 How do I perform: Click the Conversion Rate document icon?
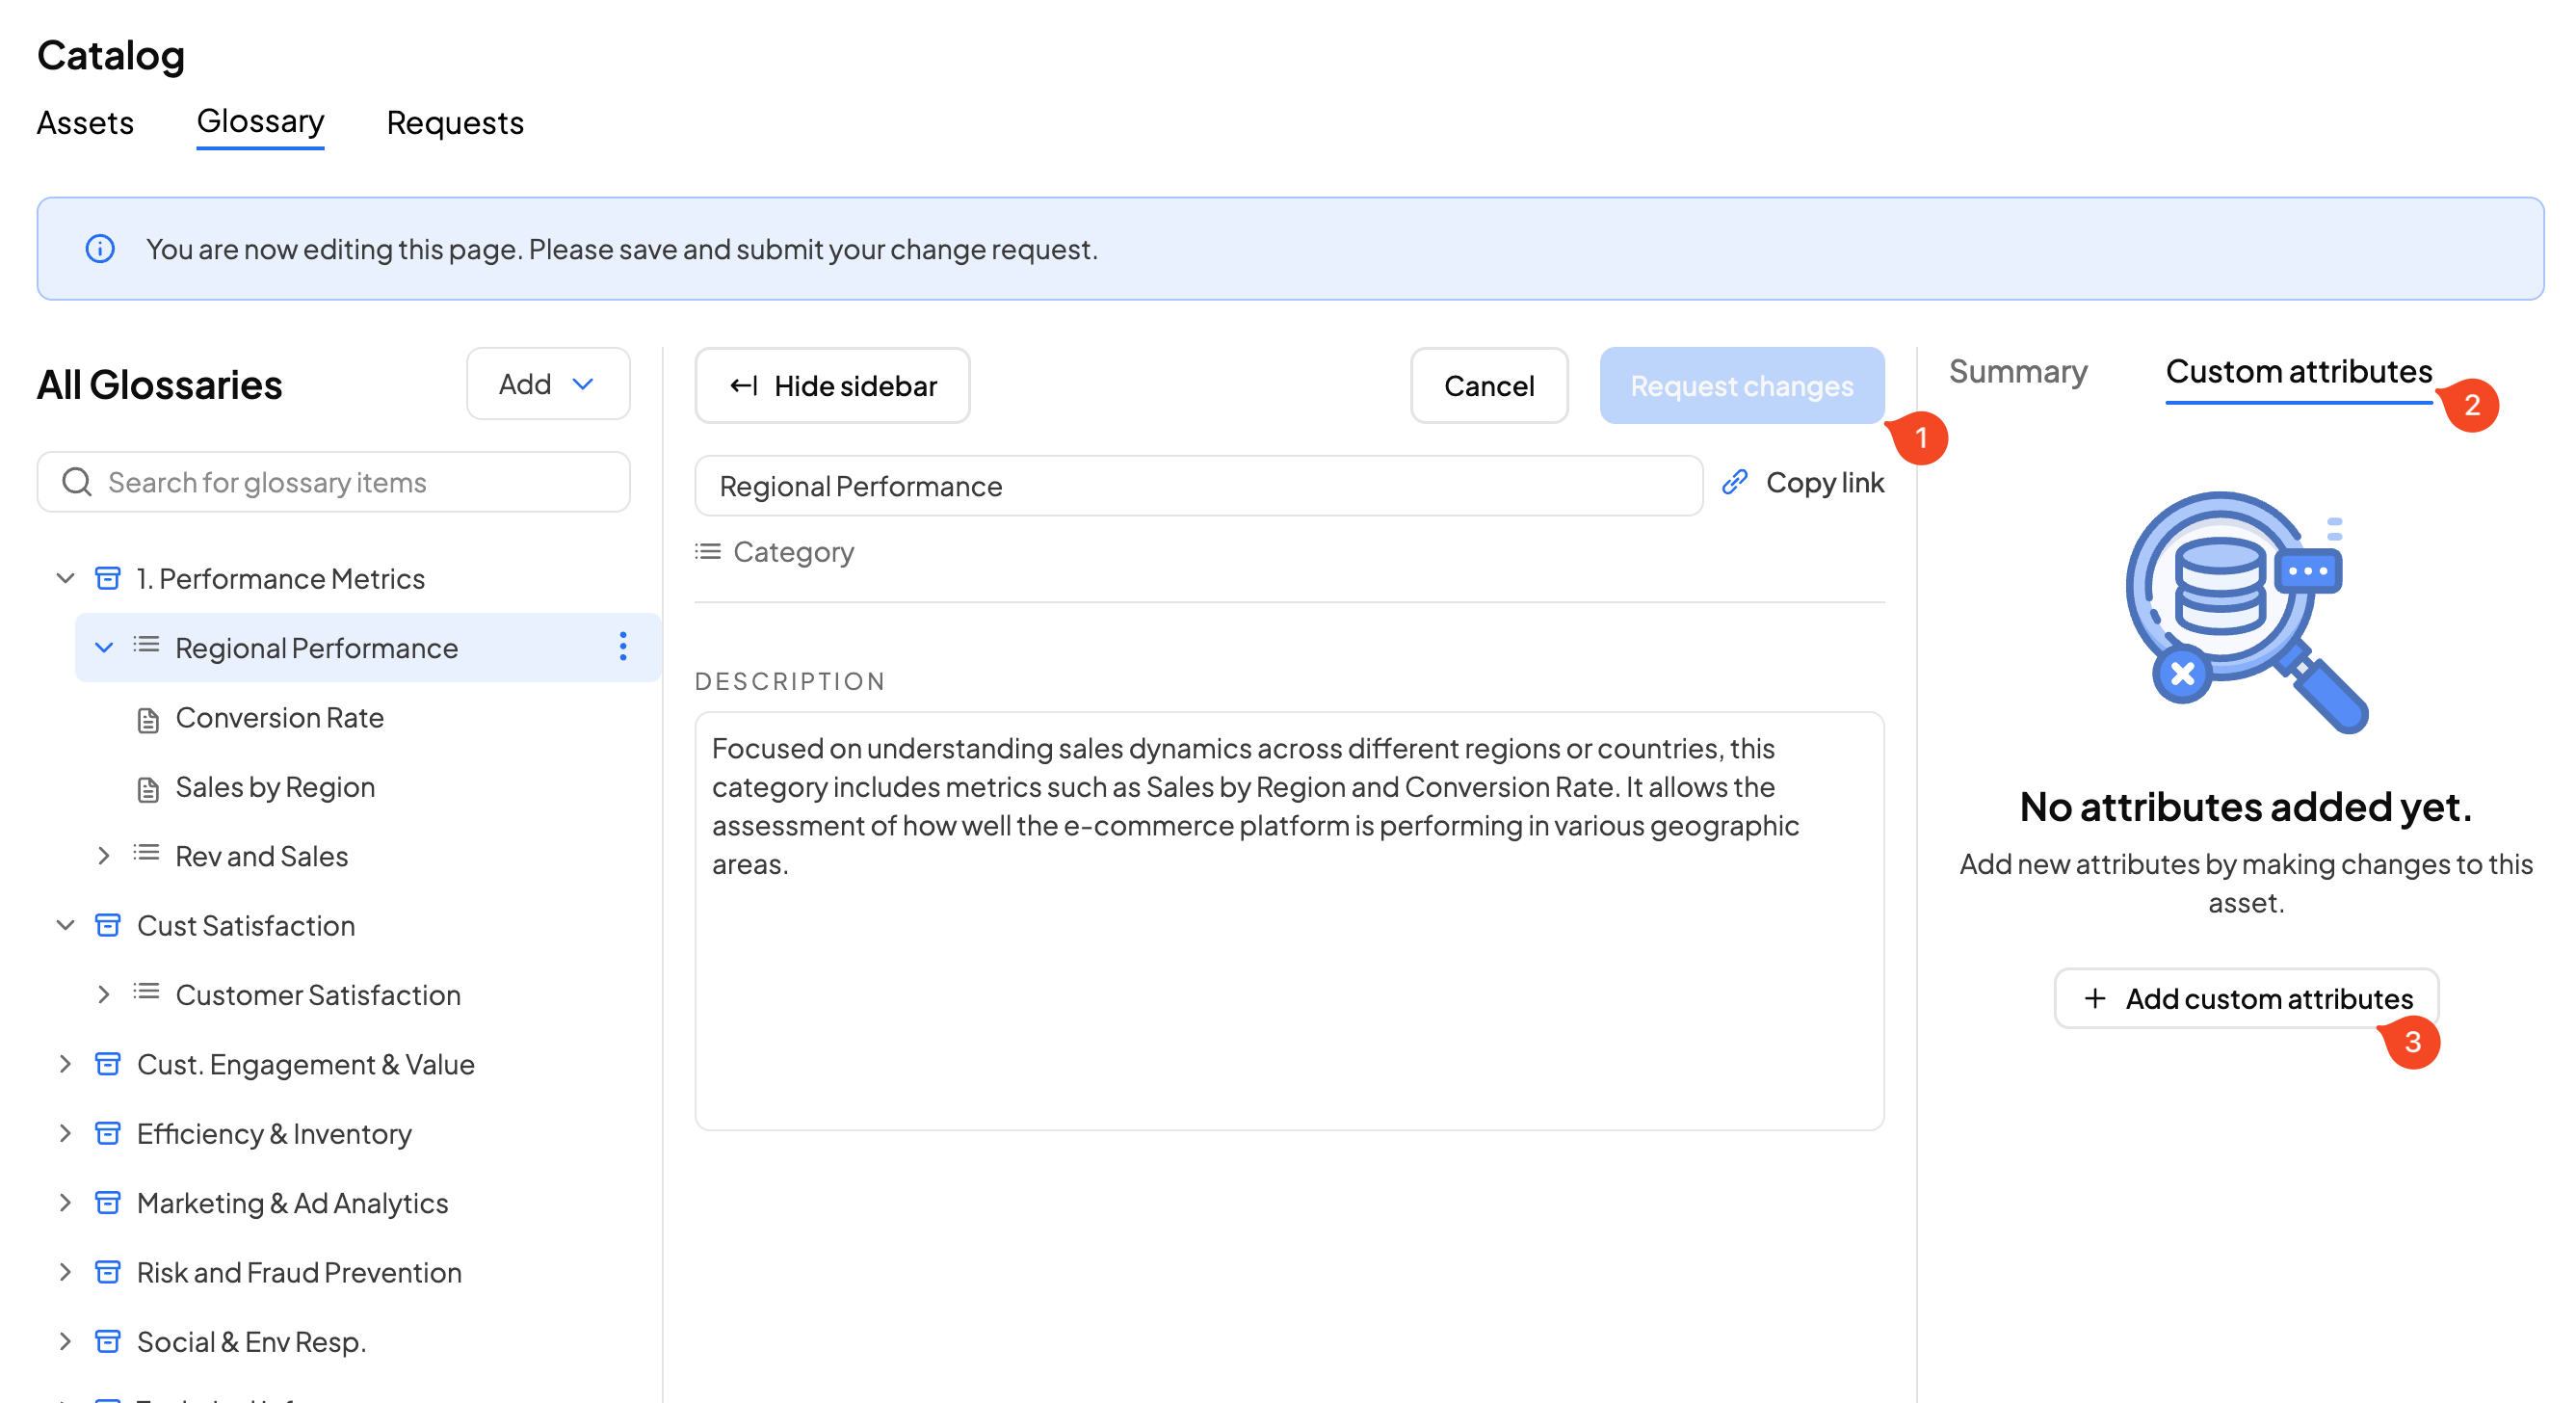[x=148, y=719]
